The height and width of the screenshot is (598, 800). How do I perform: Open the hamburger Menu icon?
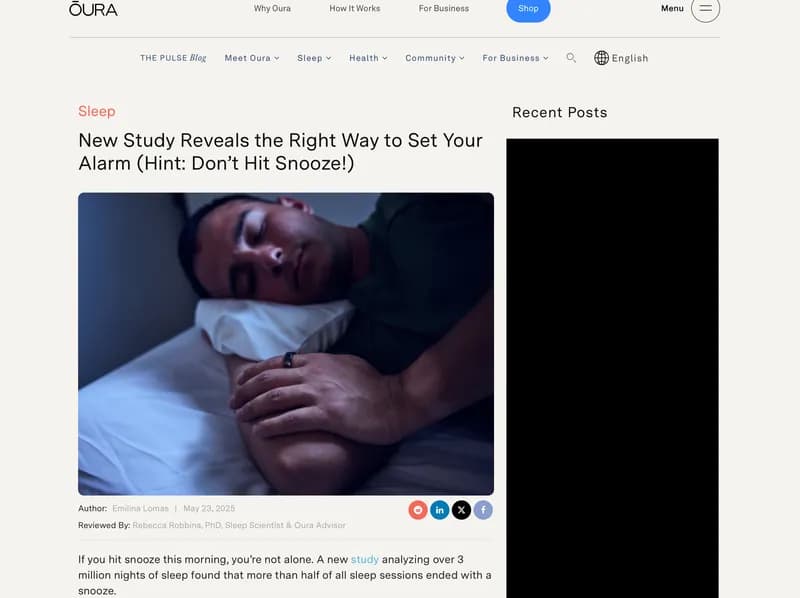705,8
